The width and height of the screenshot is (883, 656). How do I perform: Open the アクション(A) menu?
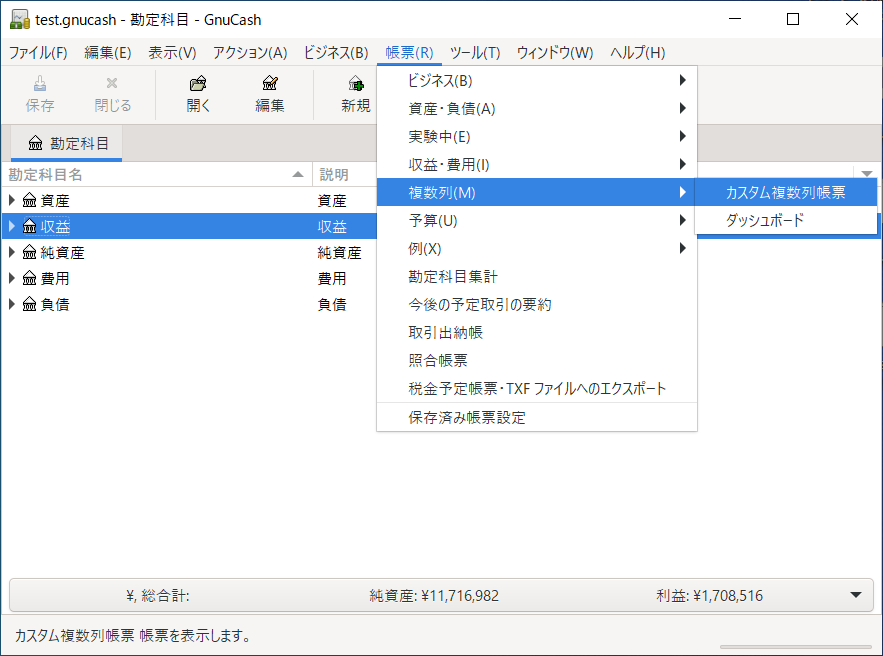250,52
